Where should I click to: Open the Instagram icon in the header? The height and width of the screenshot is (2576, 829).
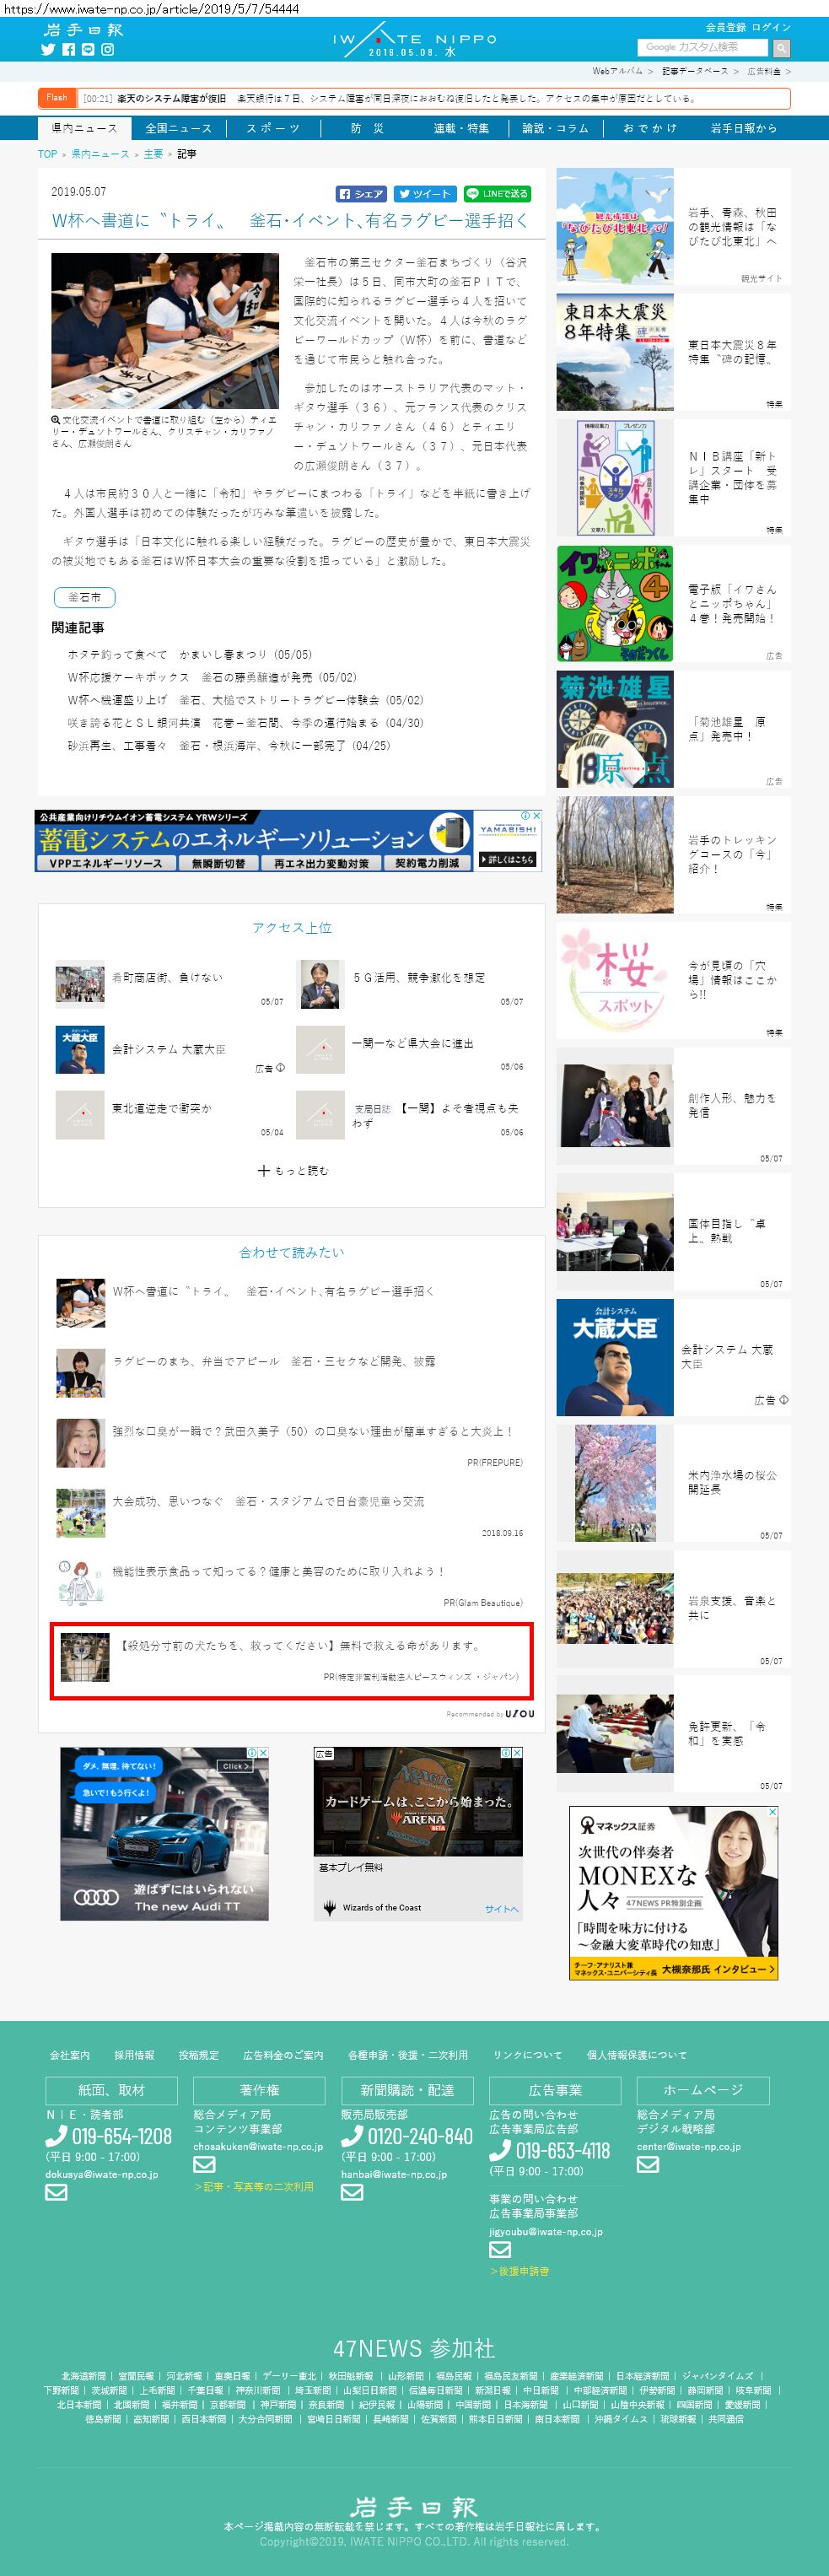108,49
